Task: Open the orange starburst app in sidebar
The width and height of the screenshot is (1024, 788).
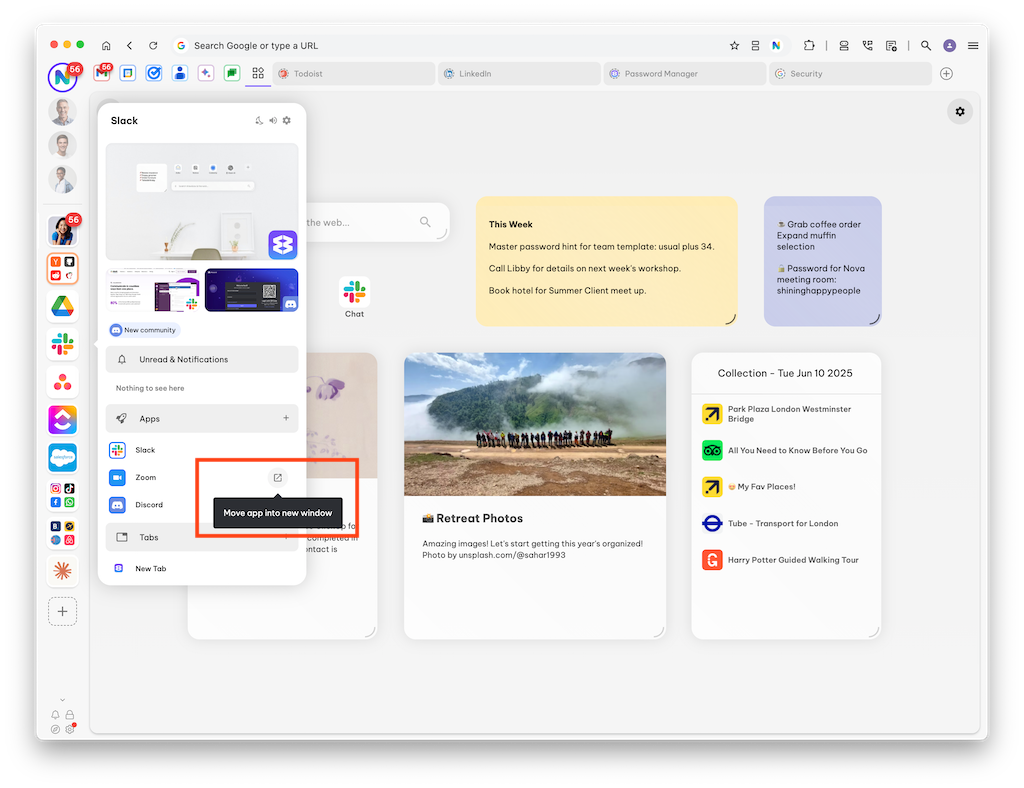Action: [63, 571]
